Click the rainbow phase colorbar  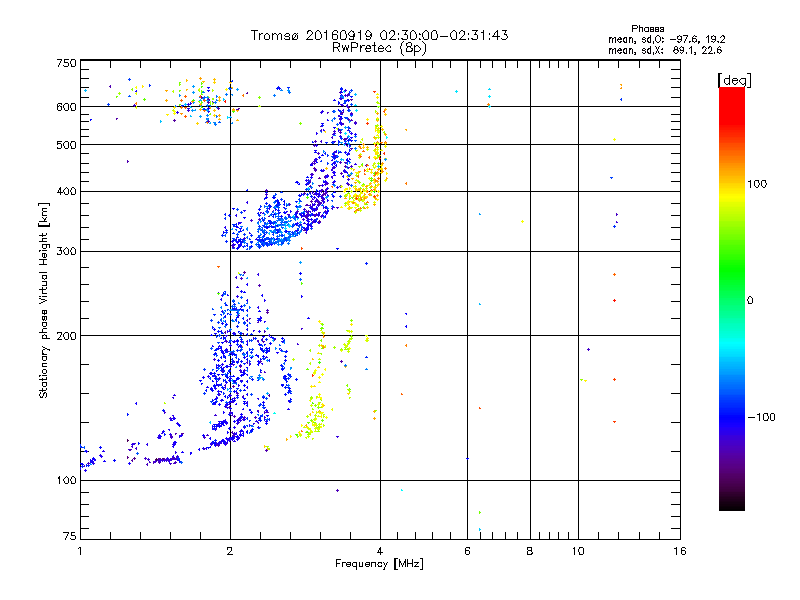(732, 298)
